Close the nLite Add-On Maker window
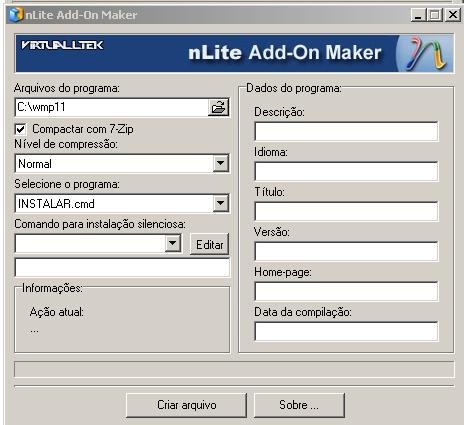The height and width of the screenshot is (425, 464). pos(453,15)
